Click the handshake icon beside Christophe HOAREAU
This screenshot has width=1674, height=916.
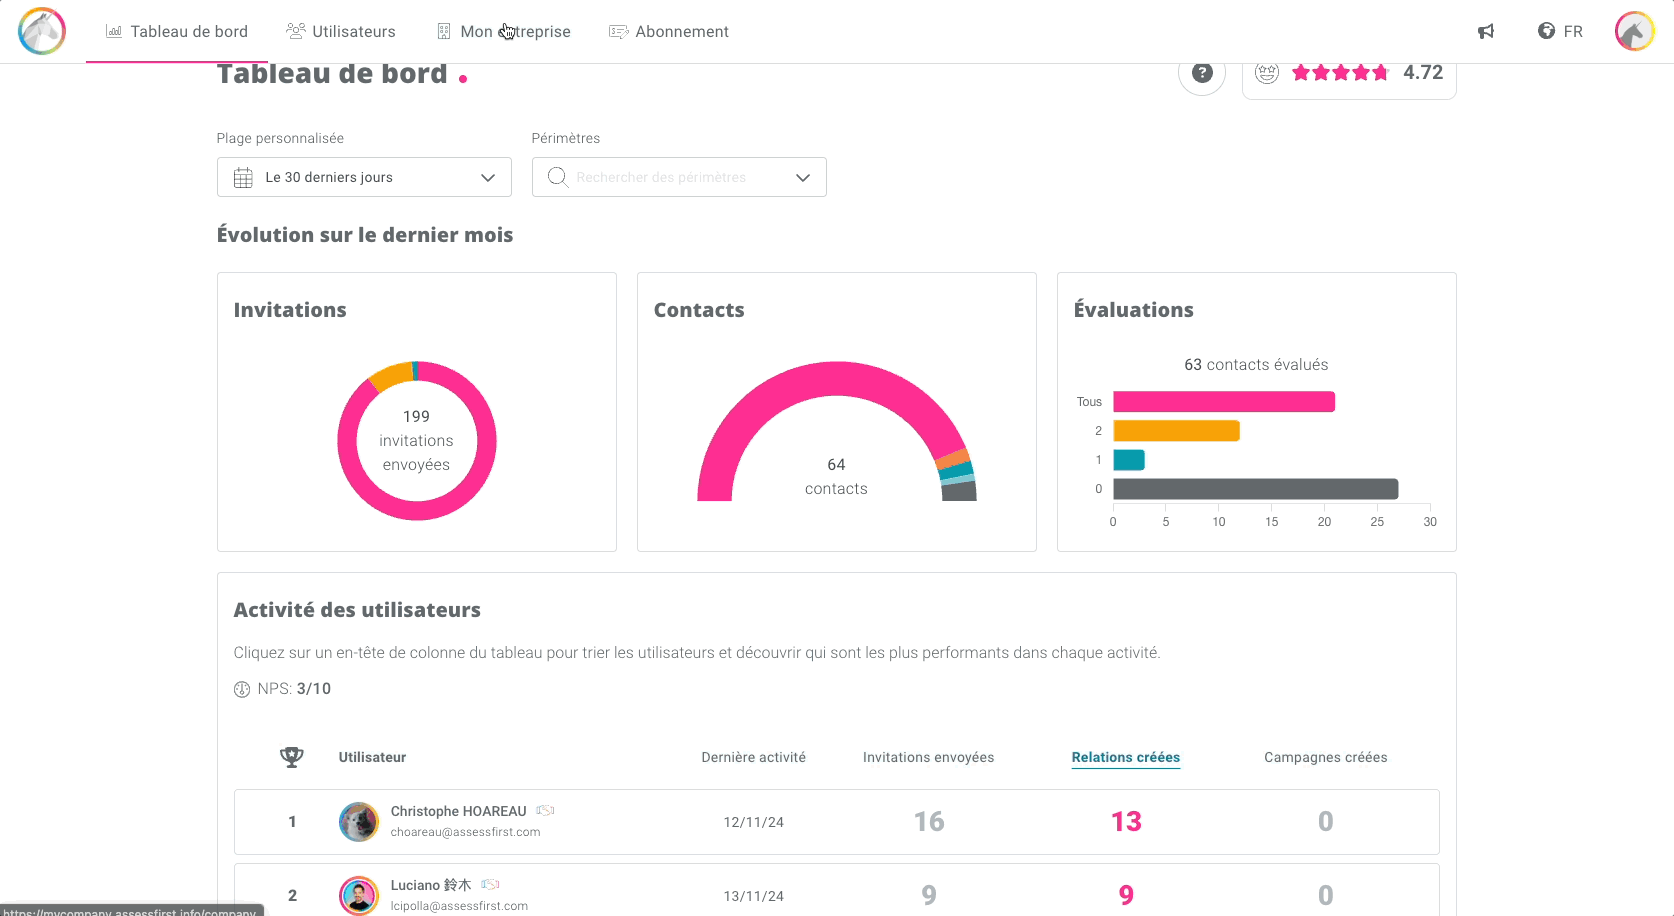pyautogui.click(x=545, y=811)
